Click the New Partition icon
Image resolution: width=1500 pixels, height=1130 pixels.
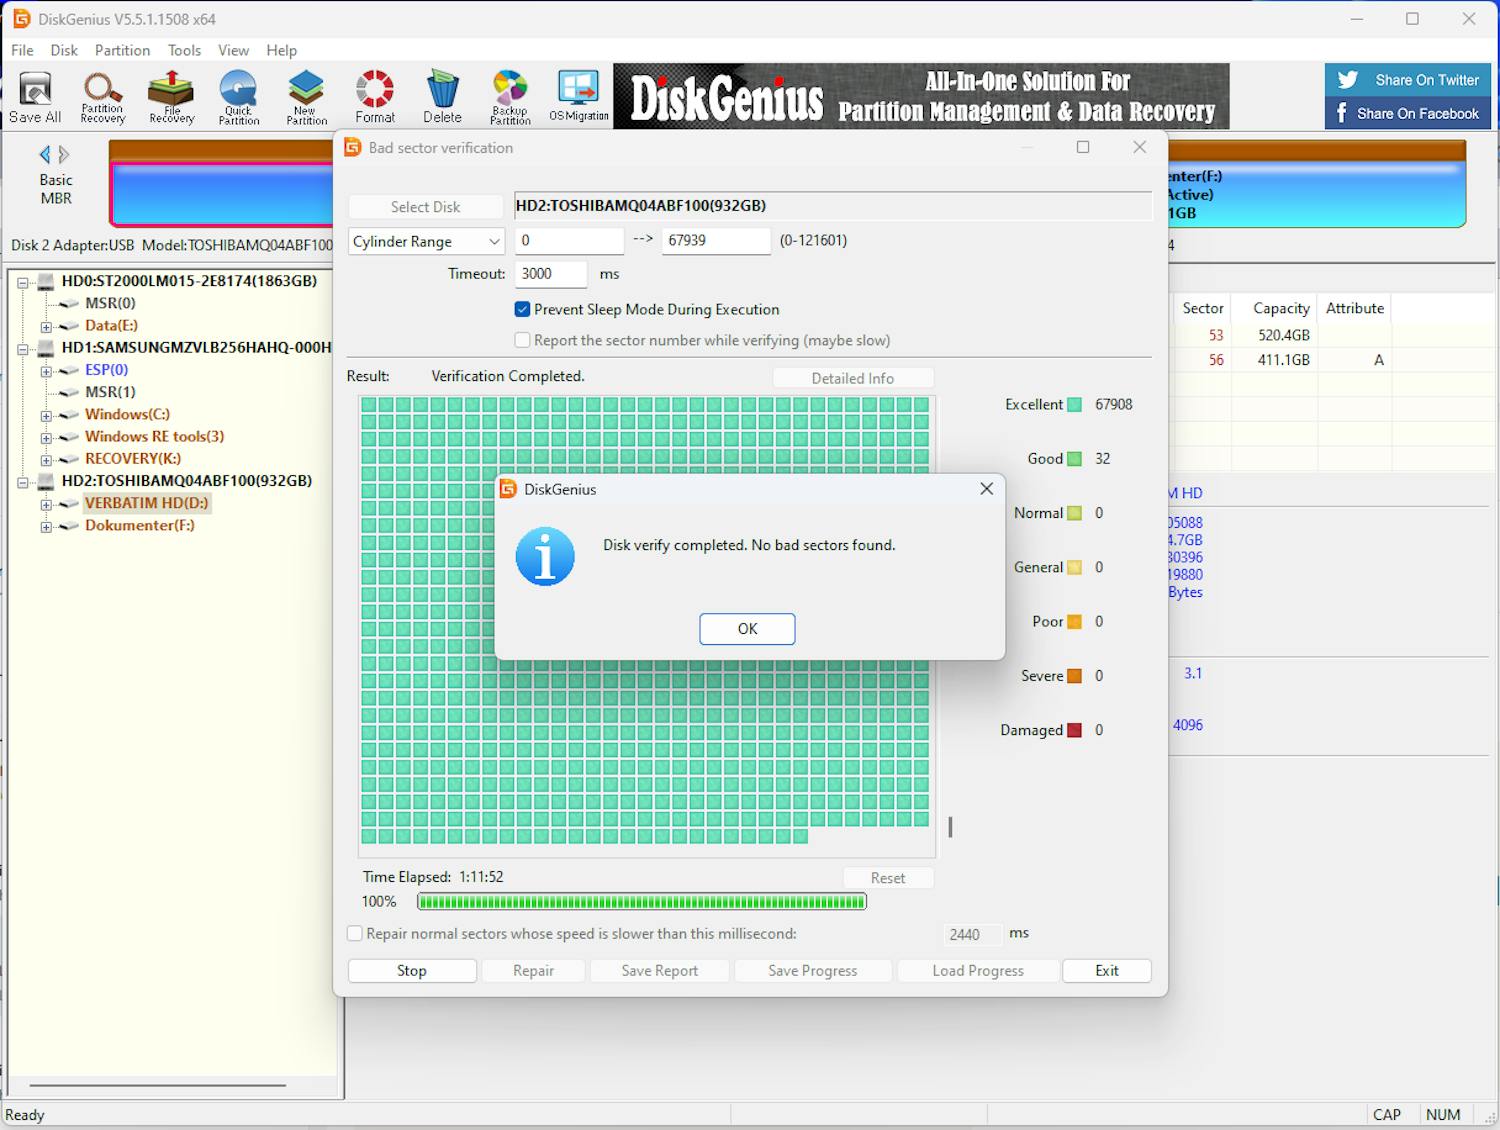tap(306, 97)
